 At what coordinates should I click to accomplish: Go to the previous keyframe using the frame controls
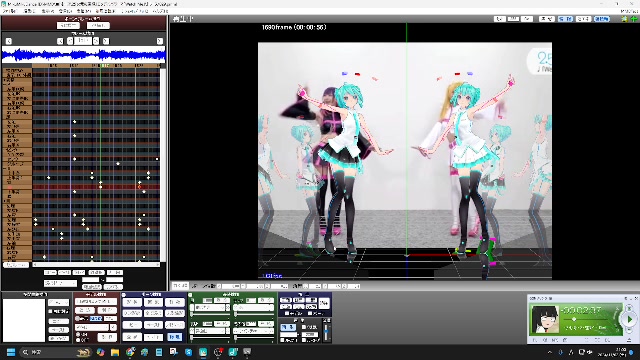(60, 41)
